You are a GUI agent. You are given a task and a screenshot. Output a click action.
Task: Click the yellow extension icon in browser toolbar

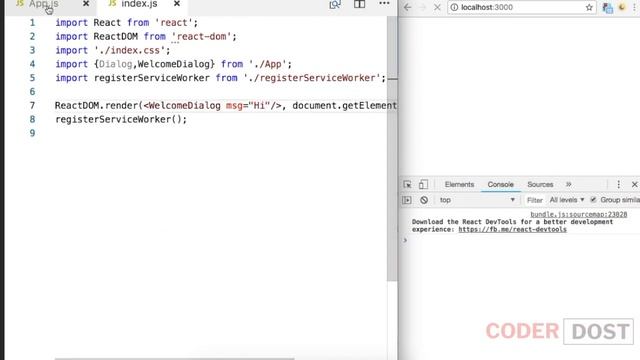tap(622, 7)
